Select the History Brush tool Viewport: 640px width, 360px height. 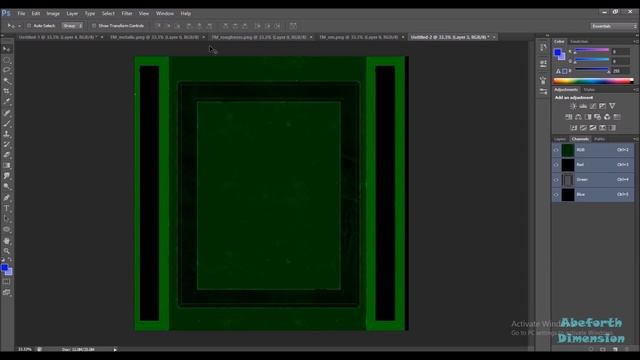pos(7,144)
